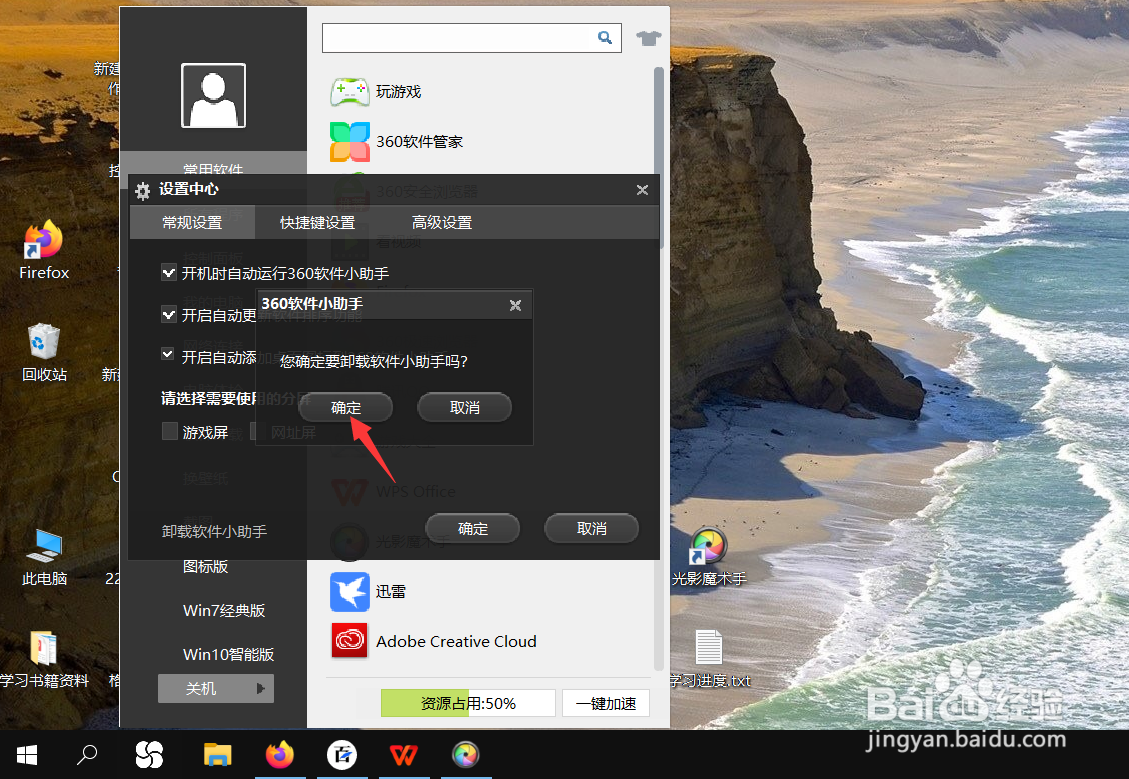Switch to 光影魔术手 on the taskbar
The height and width of the screenshot is (779, 1129).
click(465, 755)
